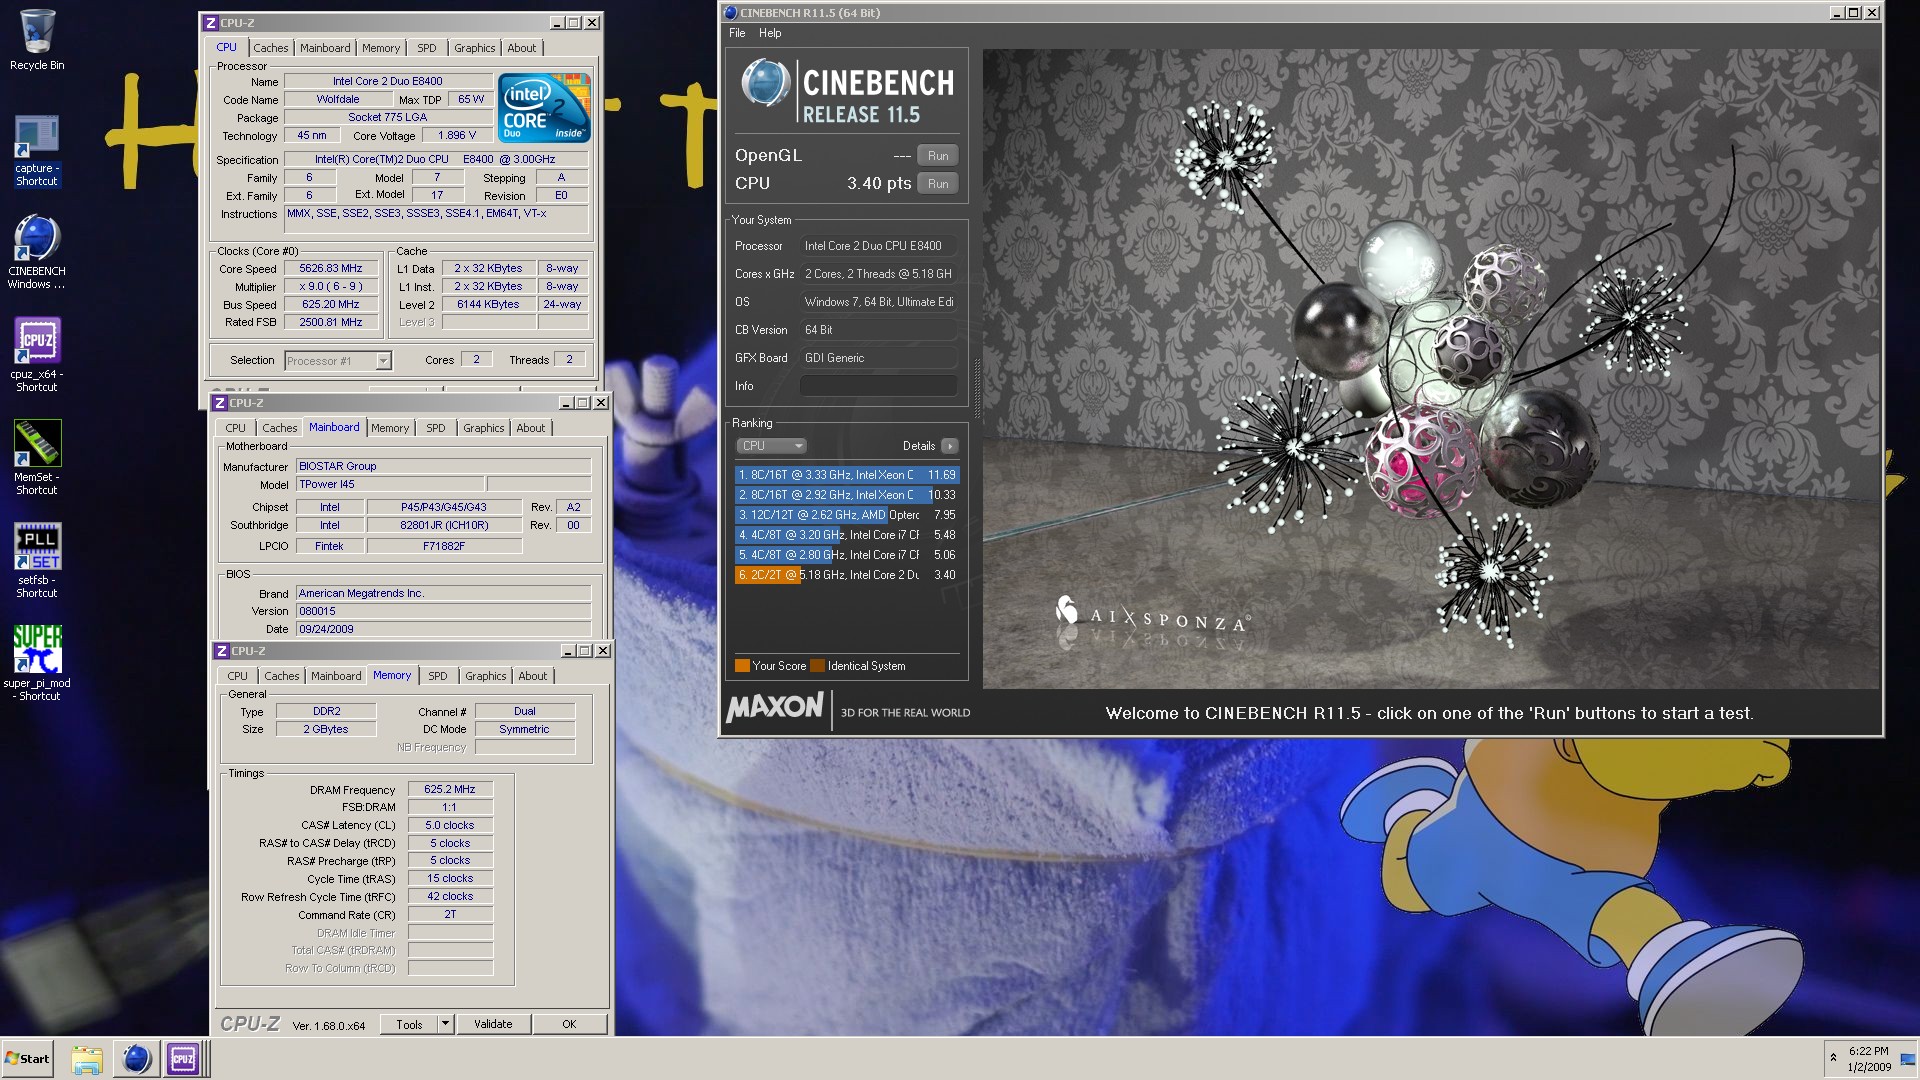Open the Help menu in Cinebench

pos(770,33)
